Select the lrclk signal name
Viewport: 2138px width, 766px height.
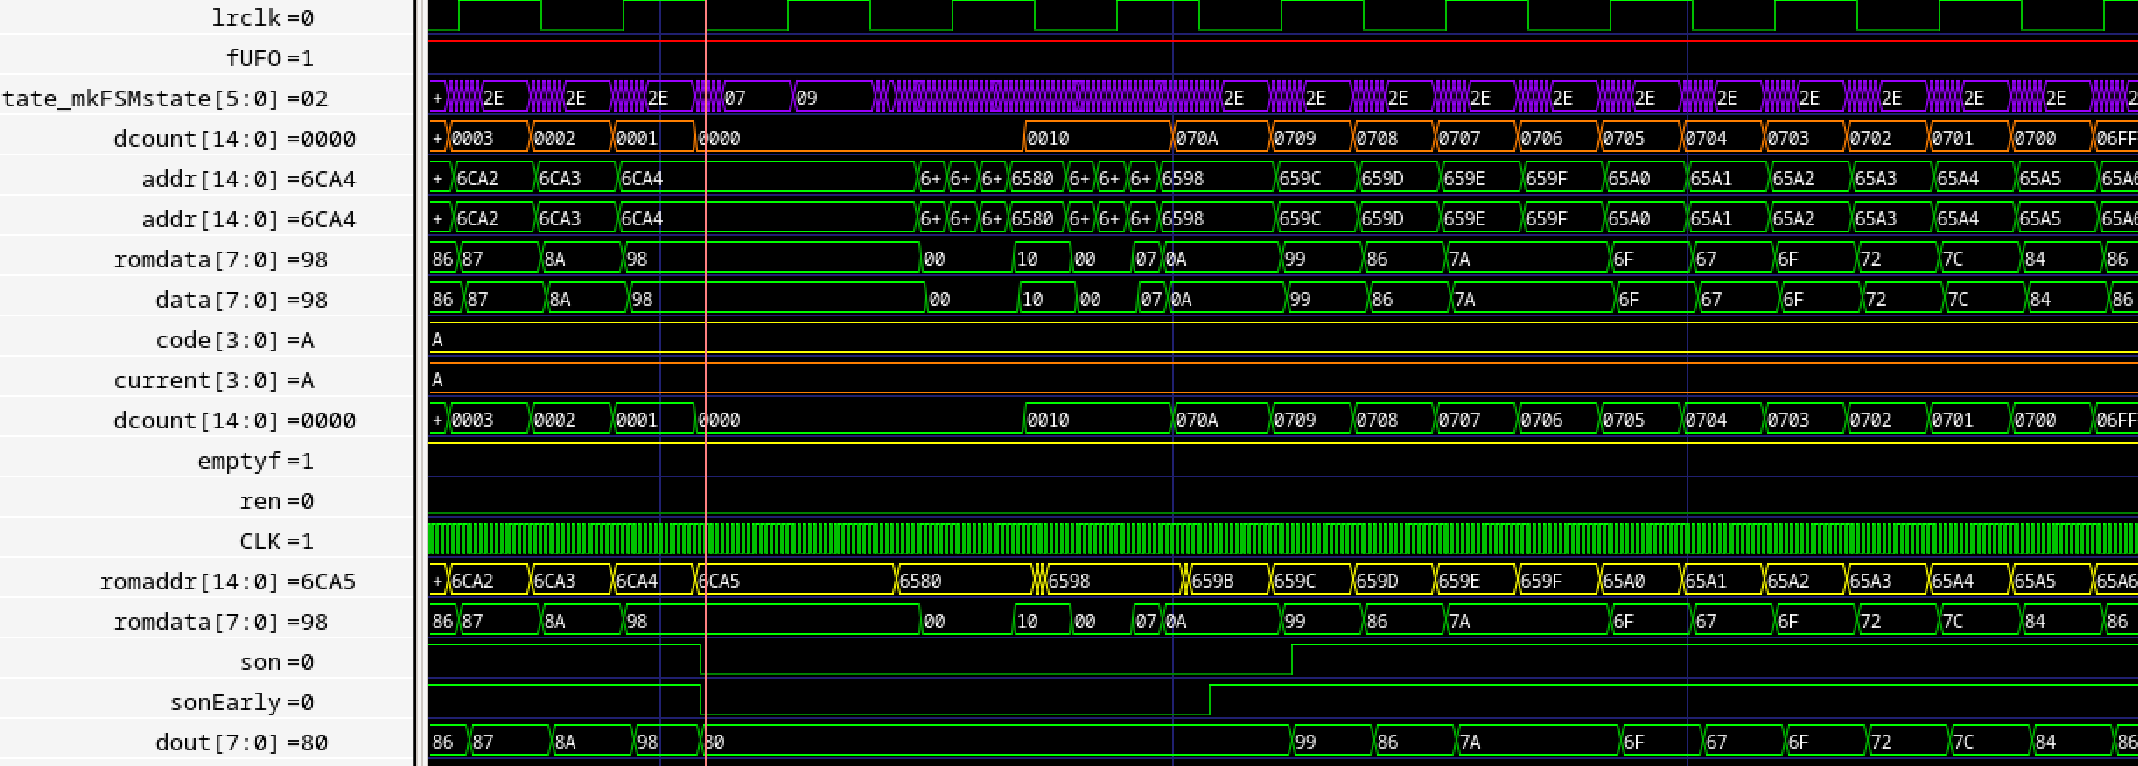[246, 18]
